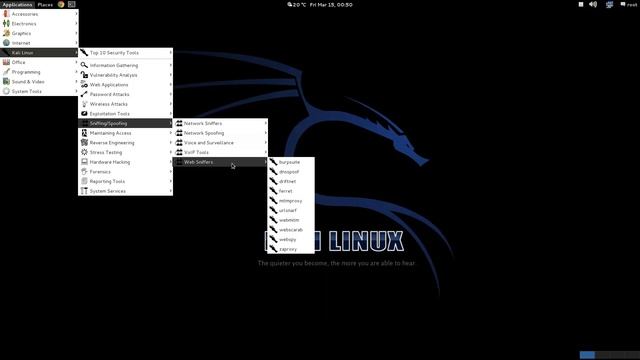Click the Reverse Engineering icon
The width and height of the screenshot is (640, 360).
[x=84, y=142]
